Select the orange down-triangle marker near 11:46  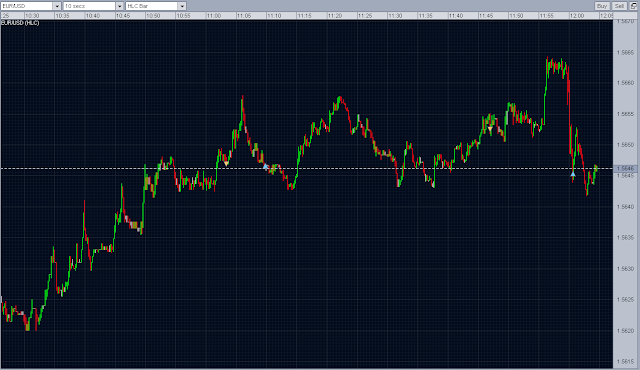490,129
